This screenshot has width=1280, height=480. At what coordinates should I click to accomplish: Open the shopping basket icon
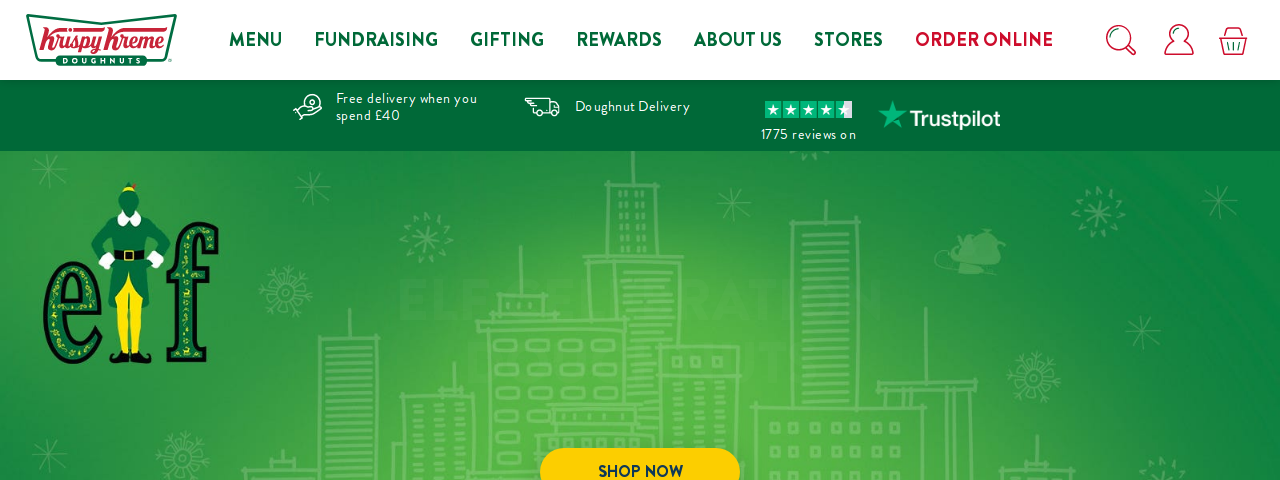click(x=1233, y=41)
